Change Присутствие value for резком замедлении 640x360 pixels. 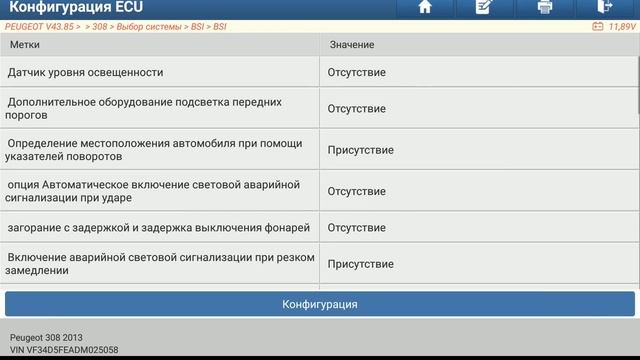(360, 264)
